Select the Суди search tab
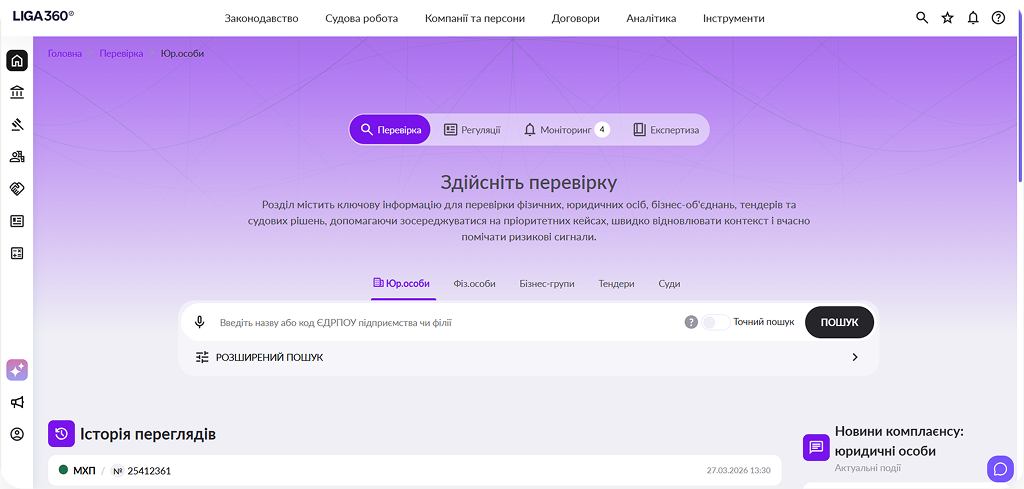The width and height of the screenshot is (1024, 489). [x=669, y=284]
